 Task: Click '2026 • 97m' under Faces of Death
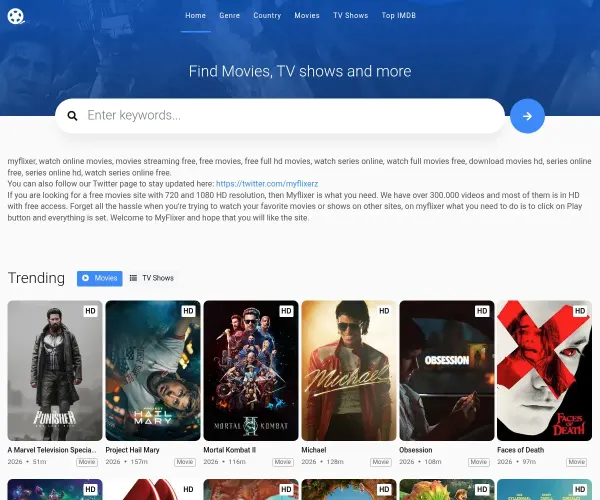pyautogui.click(x=517, y=462)
